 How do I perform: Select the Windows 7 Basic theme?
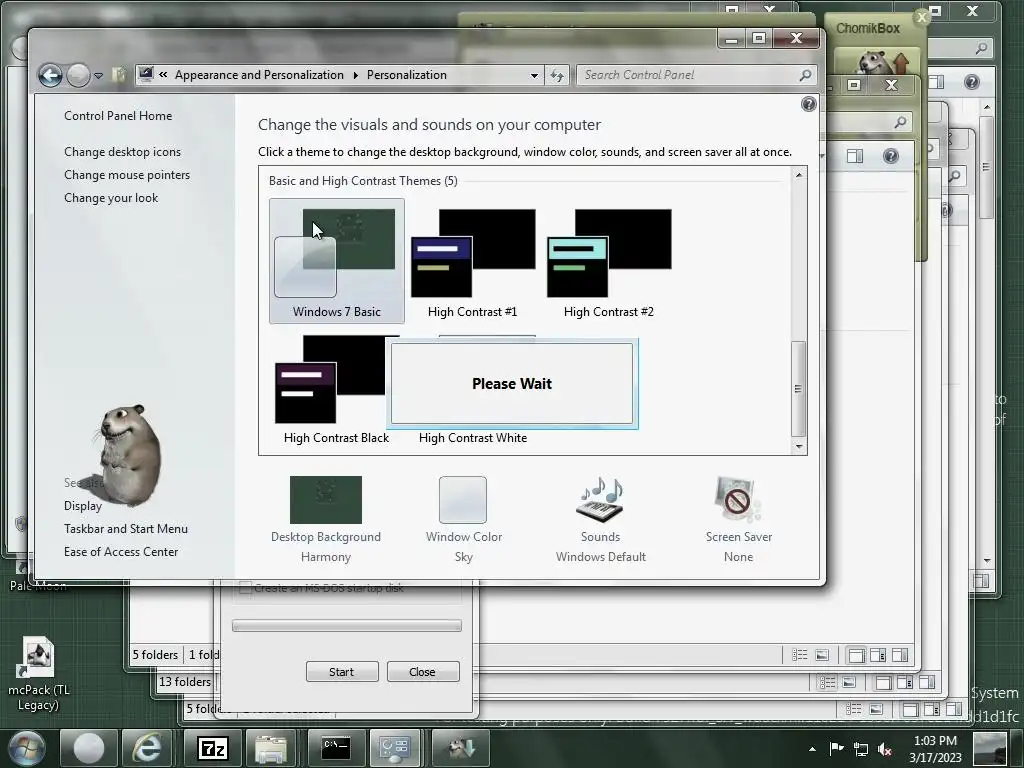point(336,261)
